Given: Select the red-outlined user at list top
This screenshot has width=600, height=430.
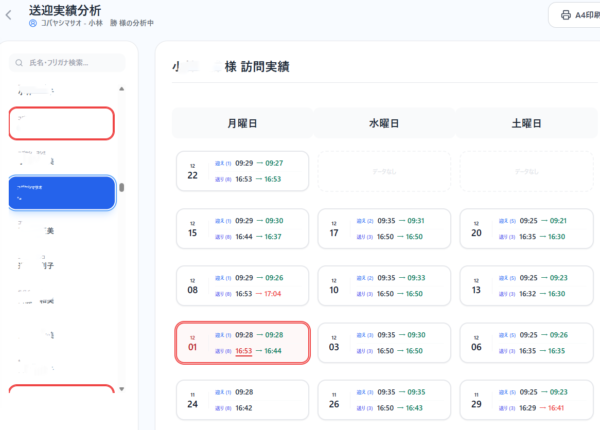Looking at the screenshot, I should pyautogui.click(x=61, y=123).
